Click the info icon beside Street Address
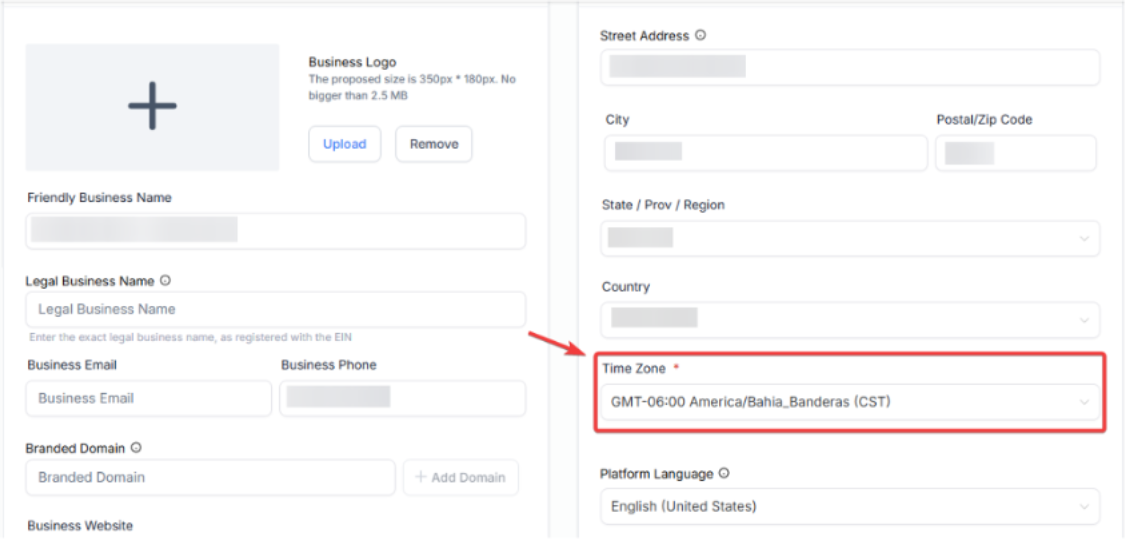Screen dimensions: 1127x543 tap(700, 35)
